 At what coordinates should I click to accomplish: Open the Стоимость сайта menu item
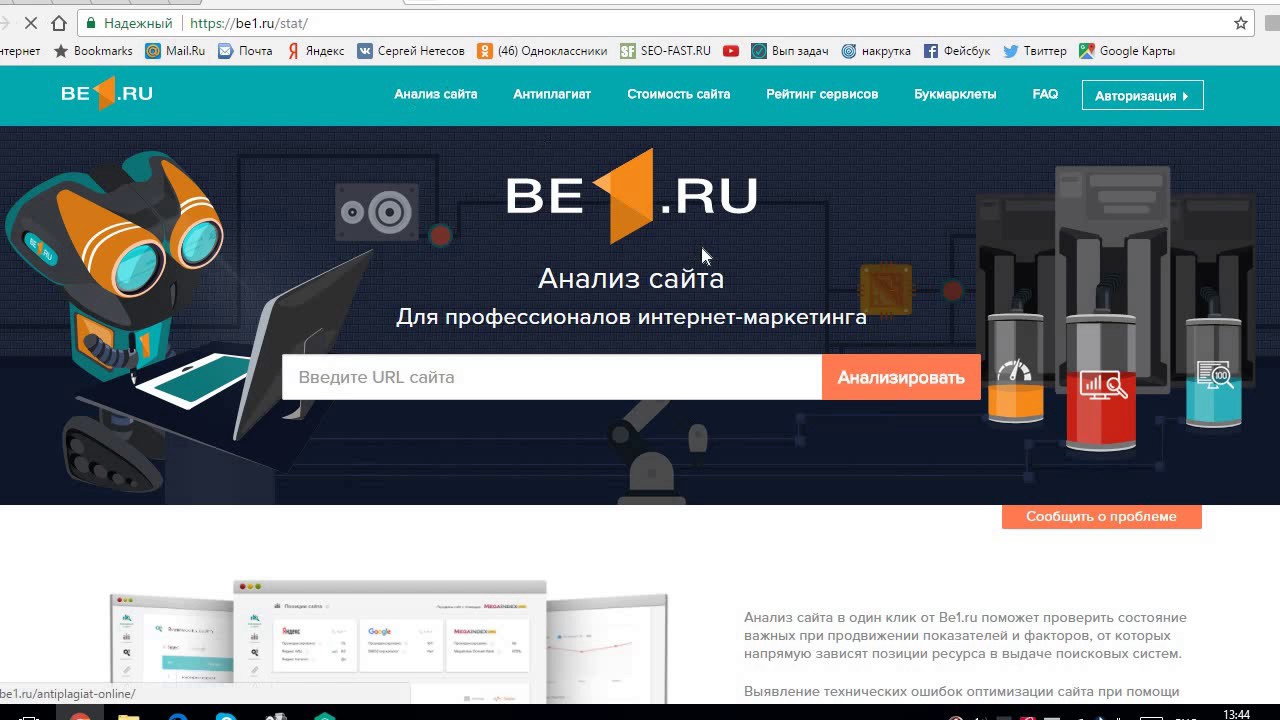click(x=679, y=94)
